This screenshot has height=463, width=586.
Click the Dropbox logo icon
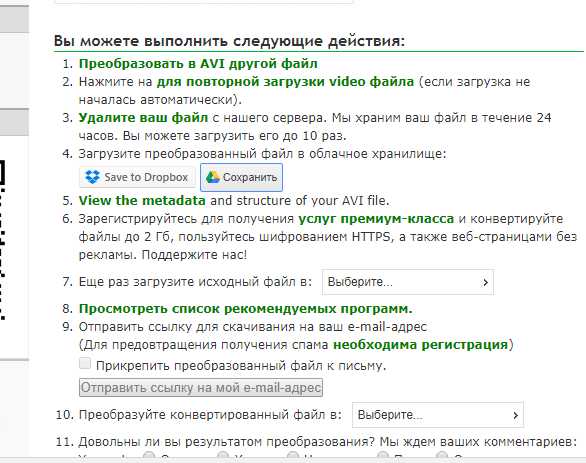92,177
